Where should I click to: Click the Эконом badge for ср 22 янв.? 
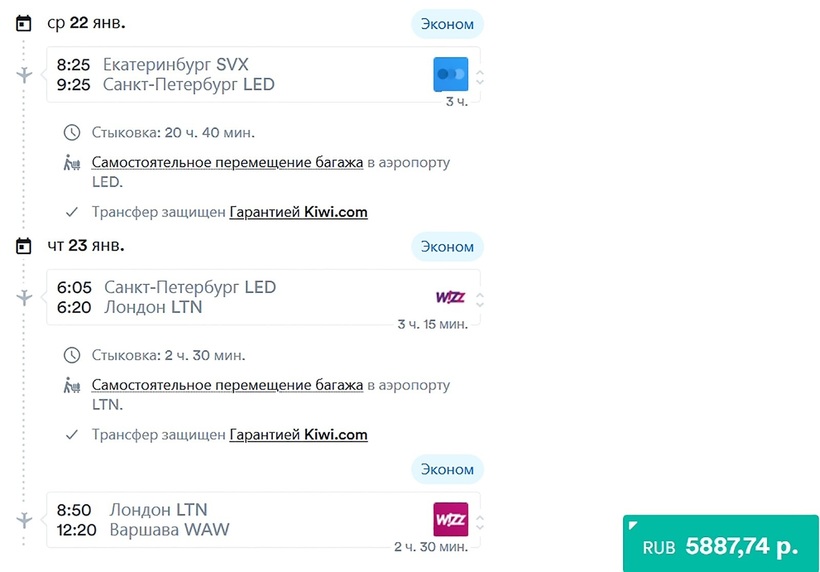pyautogui.click(x=447, y=24)
